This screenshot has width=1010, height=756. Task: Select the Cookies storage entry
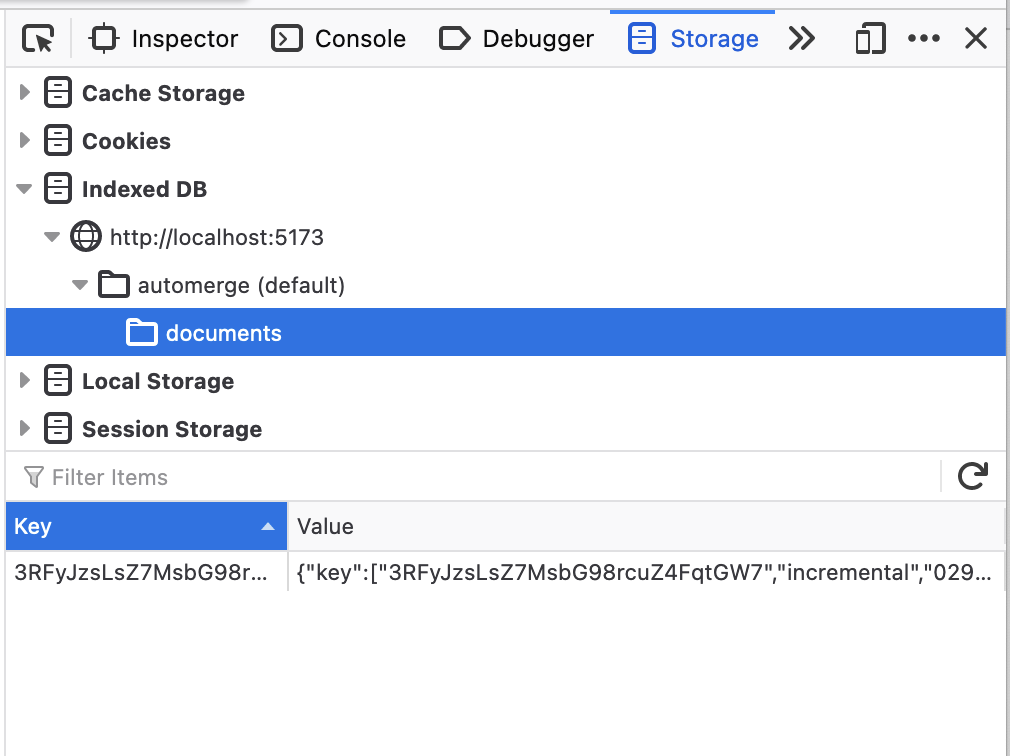(124, 141)
